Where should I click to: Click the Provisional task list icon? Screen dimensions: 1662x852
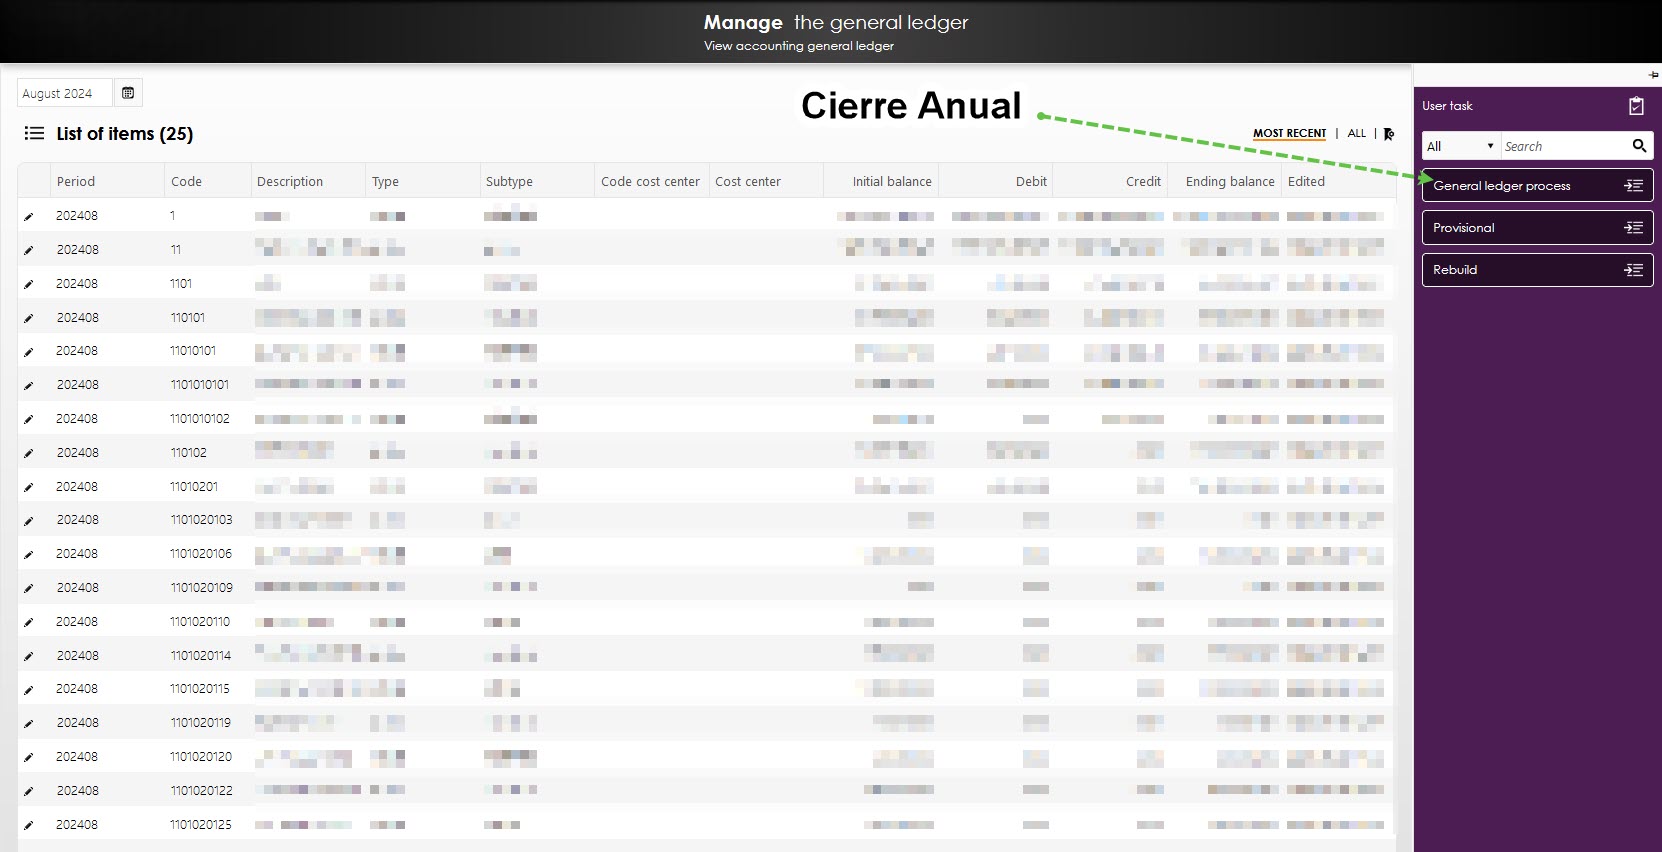click(x=1634, y=227)
